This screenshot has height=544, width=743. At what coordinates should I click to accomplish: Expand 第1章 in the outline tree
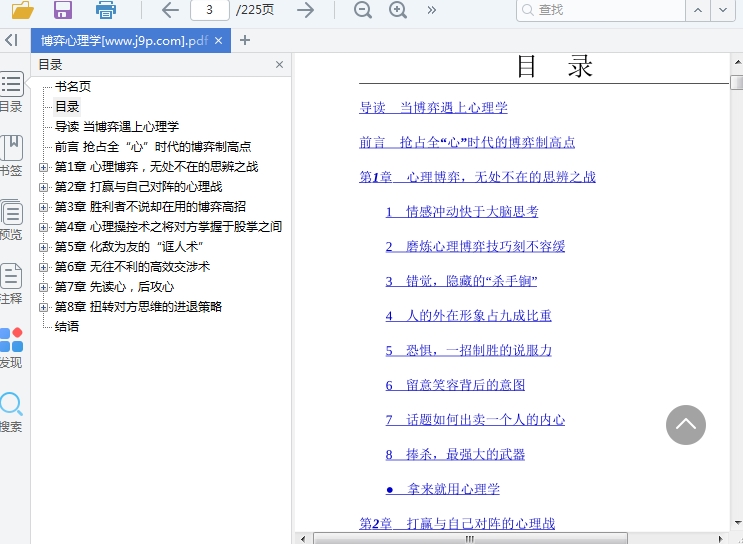pyautogui.click(x=44, y=167)
